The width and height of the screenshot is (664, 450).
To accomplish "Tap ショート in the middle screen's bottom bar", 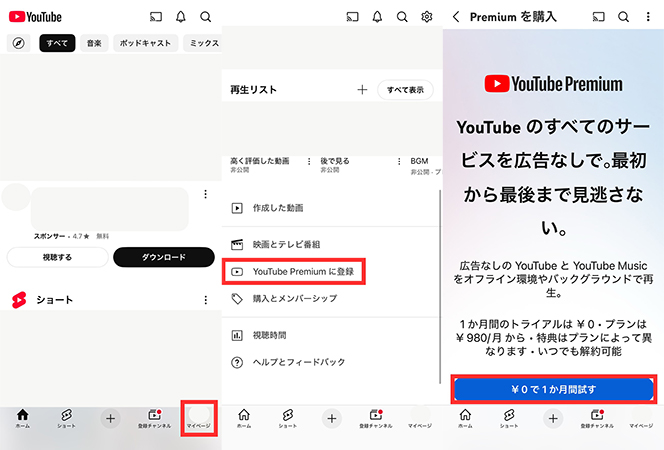I will 288,419.
